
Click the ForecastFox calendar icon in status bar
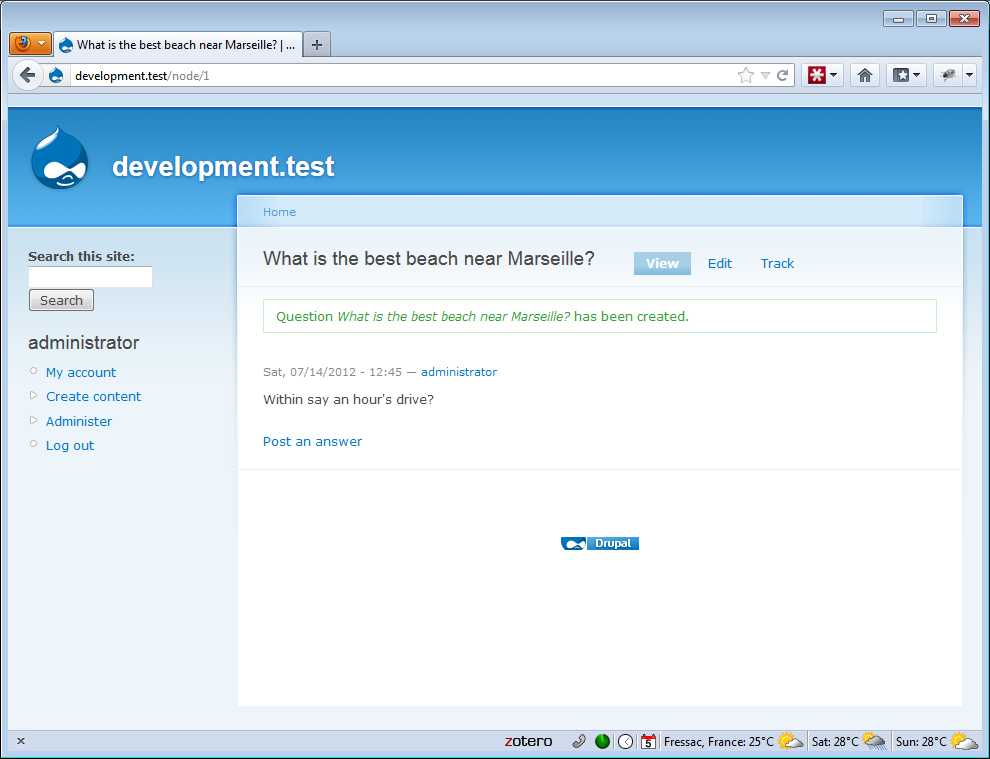[x=648, y=741]
